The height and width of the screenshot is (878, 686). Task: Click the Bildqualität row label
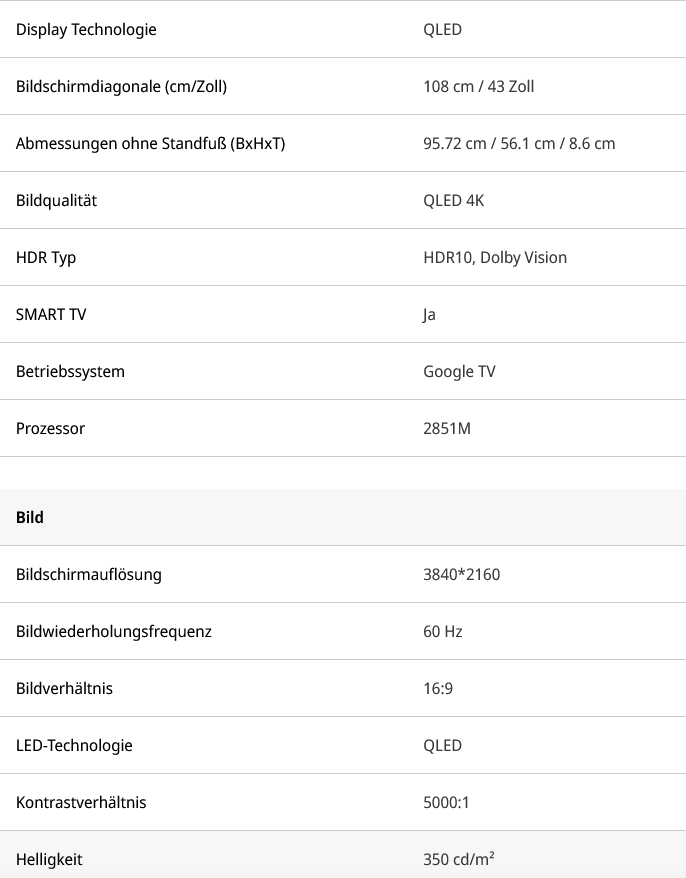56,200
